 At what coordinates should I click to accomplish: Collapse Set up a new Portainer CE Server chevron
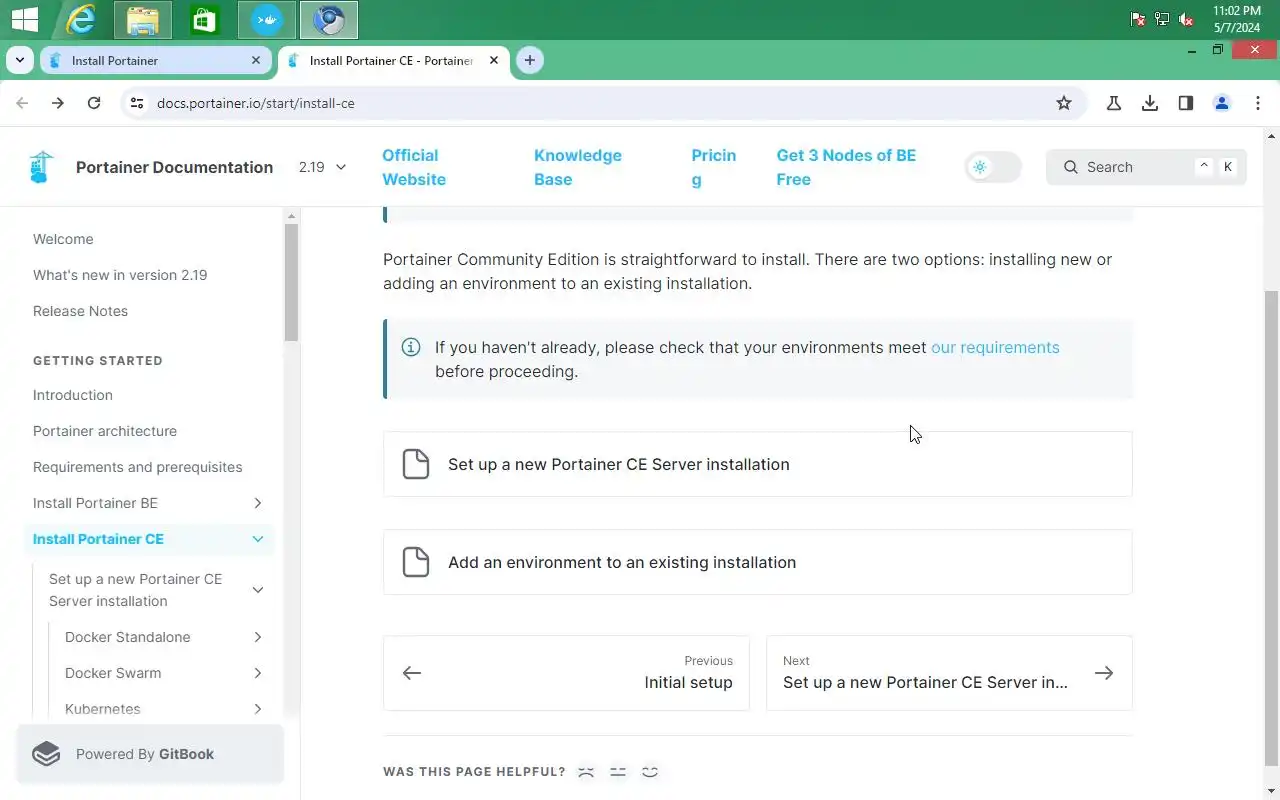(x=258, y=590)
